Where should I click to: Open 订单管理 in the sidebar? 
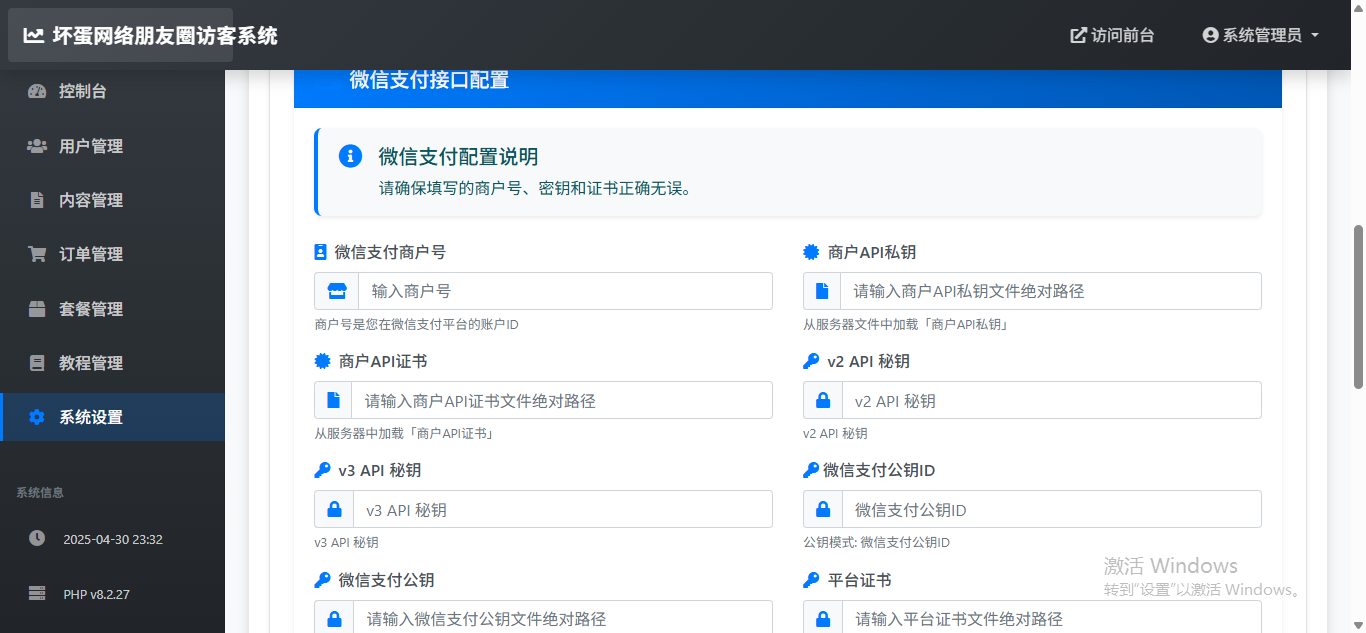click(112, 254)
